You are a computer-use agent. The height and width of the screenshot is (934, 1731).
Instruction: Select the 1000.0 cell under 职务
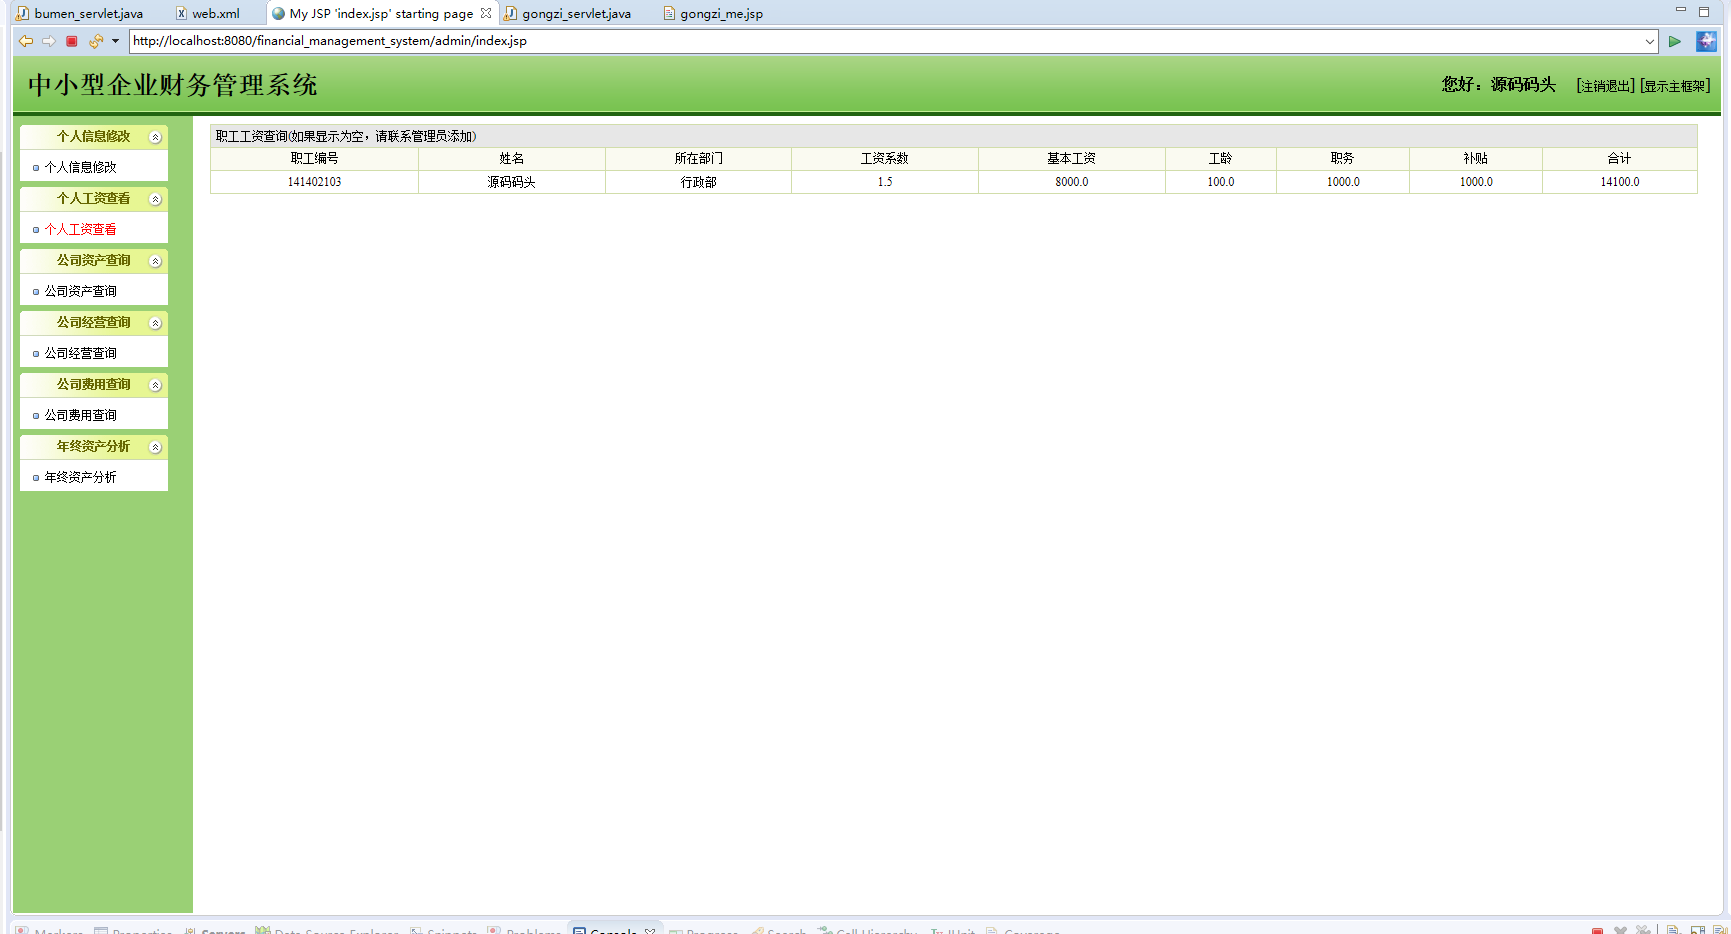[x=1343, y=182]
